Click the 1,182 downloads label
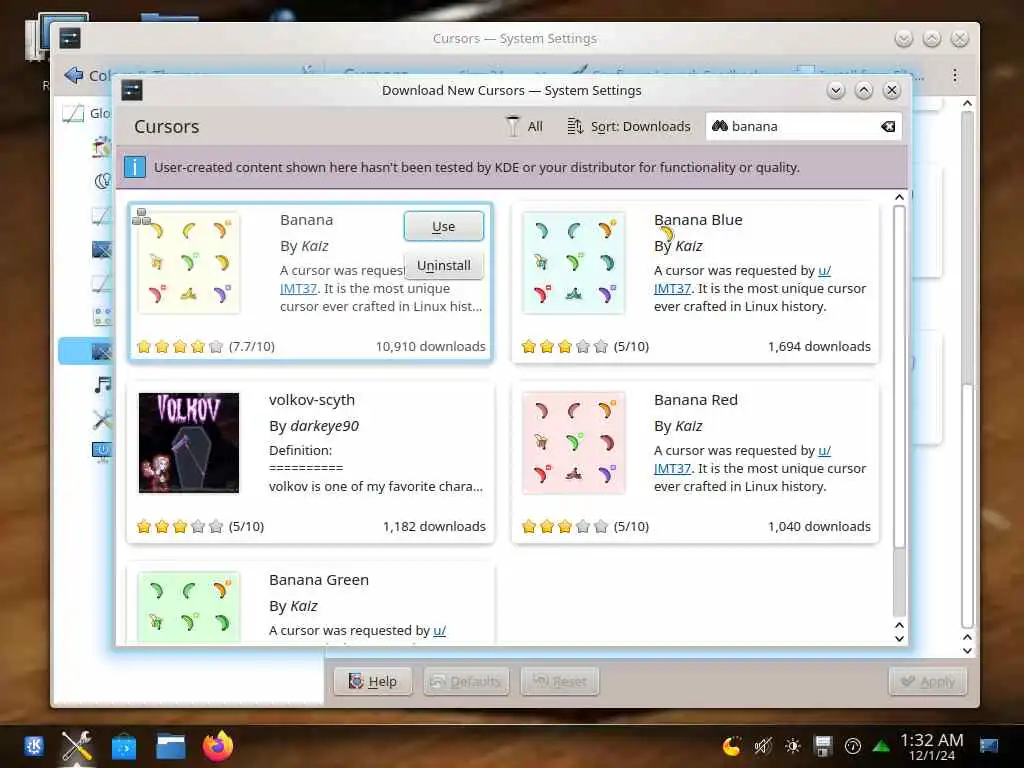 [434, 526]
